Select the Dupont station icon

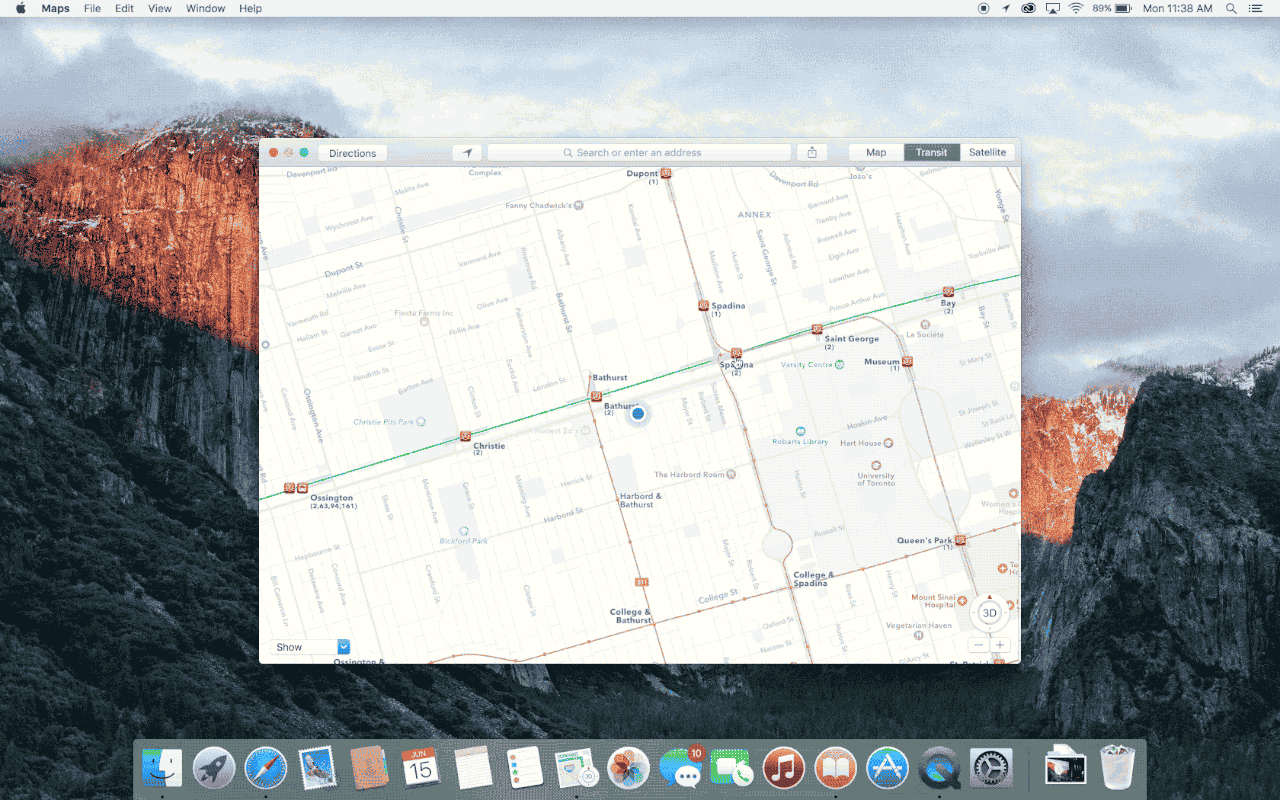[666, 173]
